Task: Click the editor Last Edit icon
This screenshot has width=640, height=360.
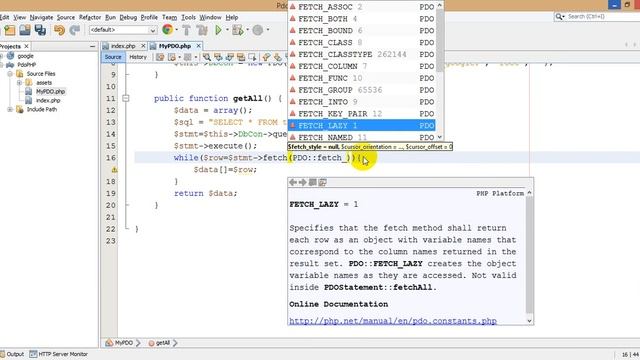Action: pyautogui.click(x=160, y=57)
